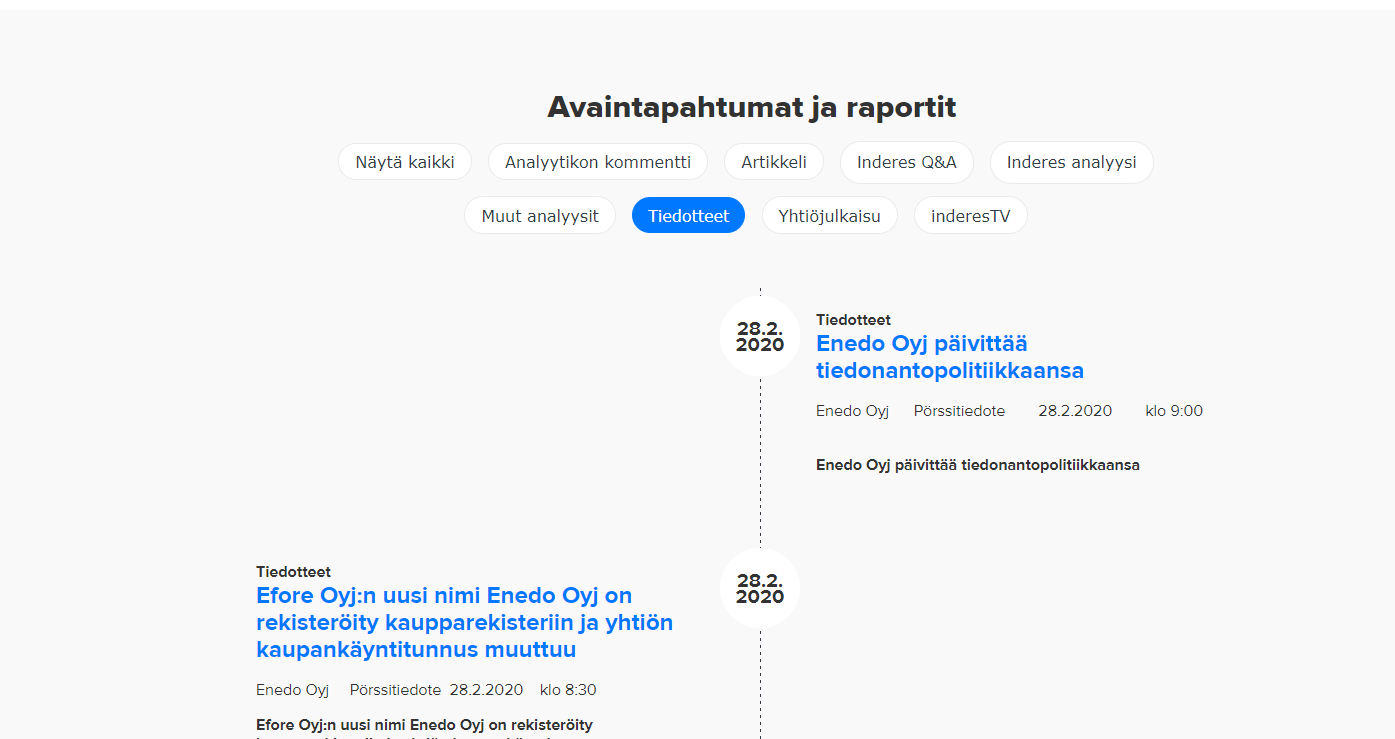Image resolution: width=1395 pixels, height=739 pixels.
Task: Show inderesTV content
Action: pyautogui.click(x=970, y=215)
